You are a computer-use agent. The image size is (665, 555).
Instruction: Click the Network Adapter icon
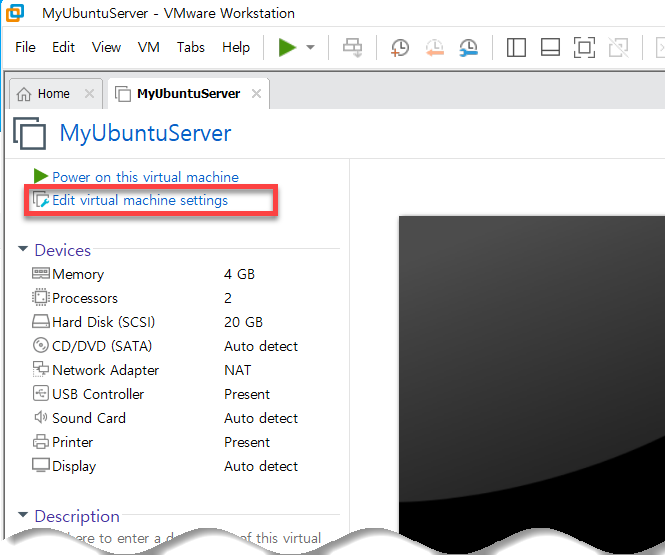point(41,369)
